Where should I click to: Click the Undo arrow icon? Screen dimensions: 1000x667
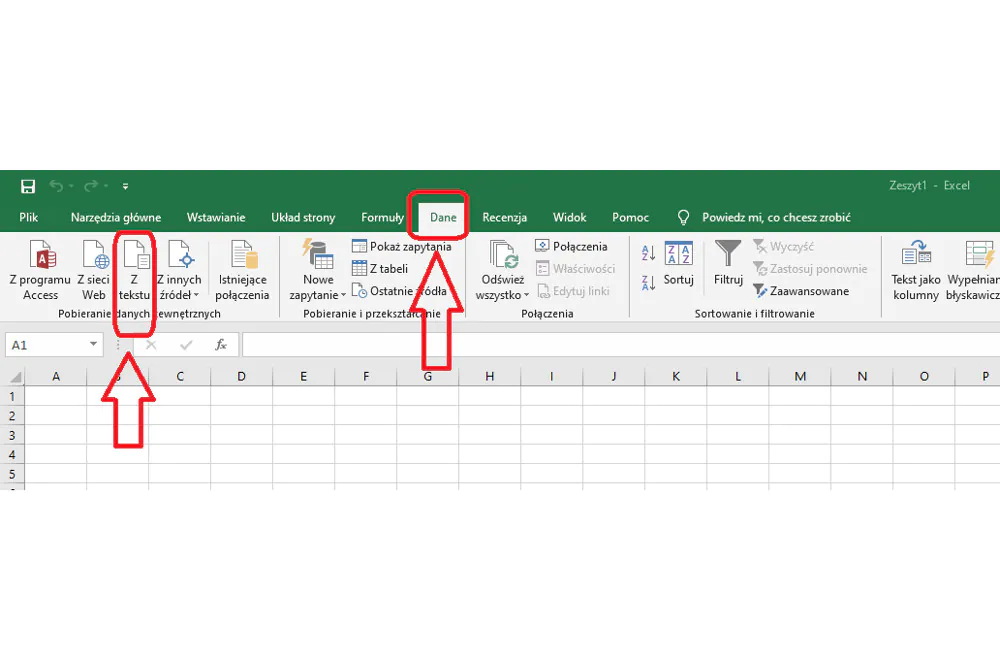56,186
